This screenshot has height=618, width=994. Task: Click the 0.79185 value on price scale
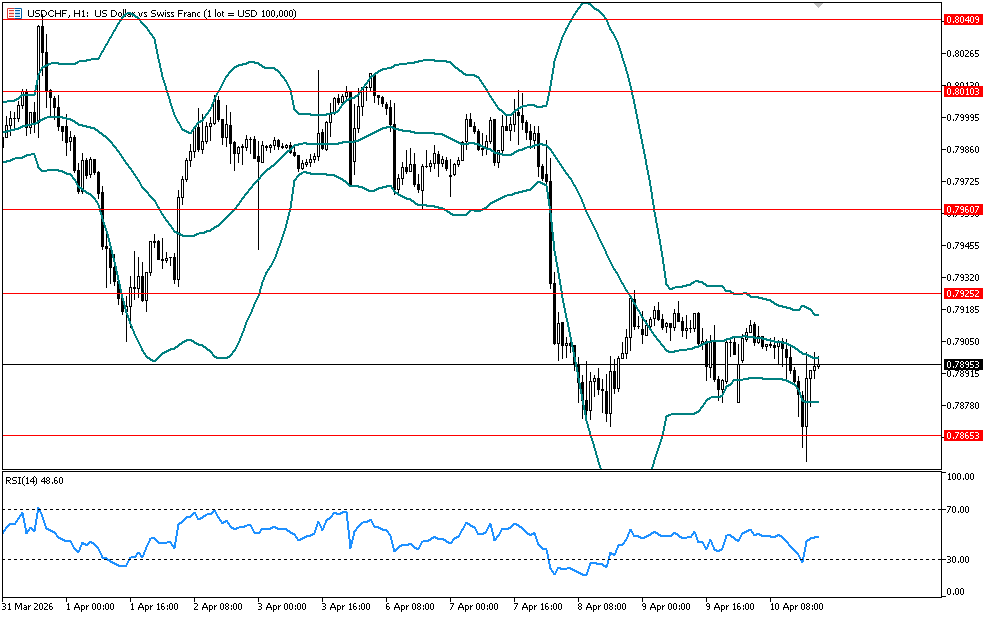coord(961,310)
